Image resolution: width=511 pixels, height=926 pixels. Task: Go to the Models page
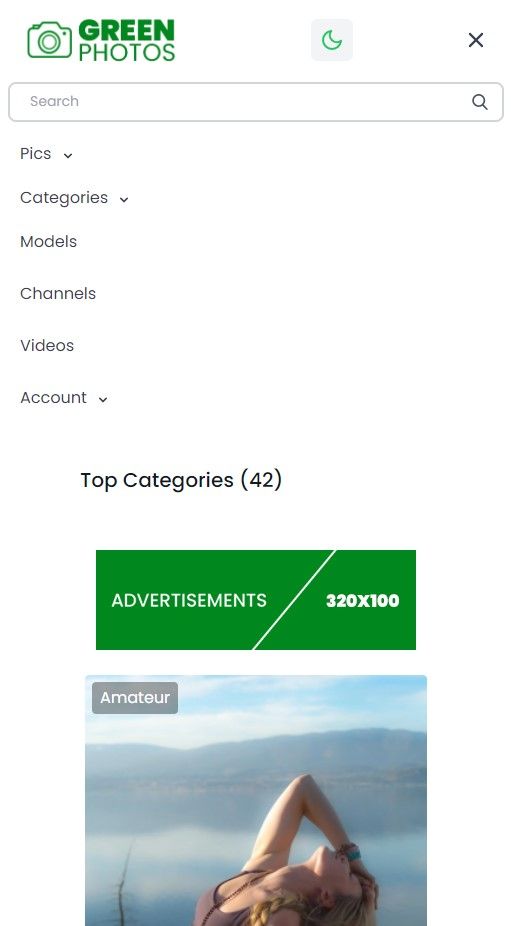pyautogui.click(x=48, y=242)
